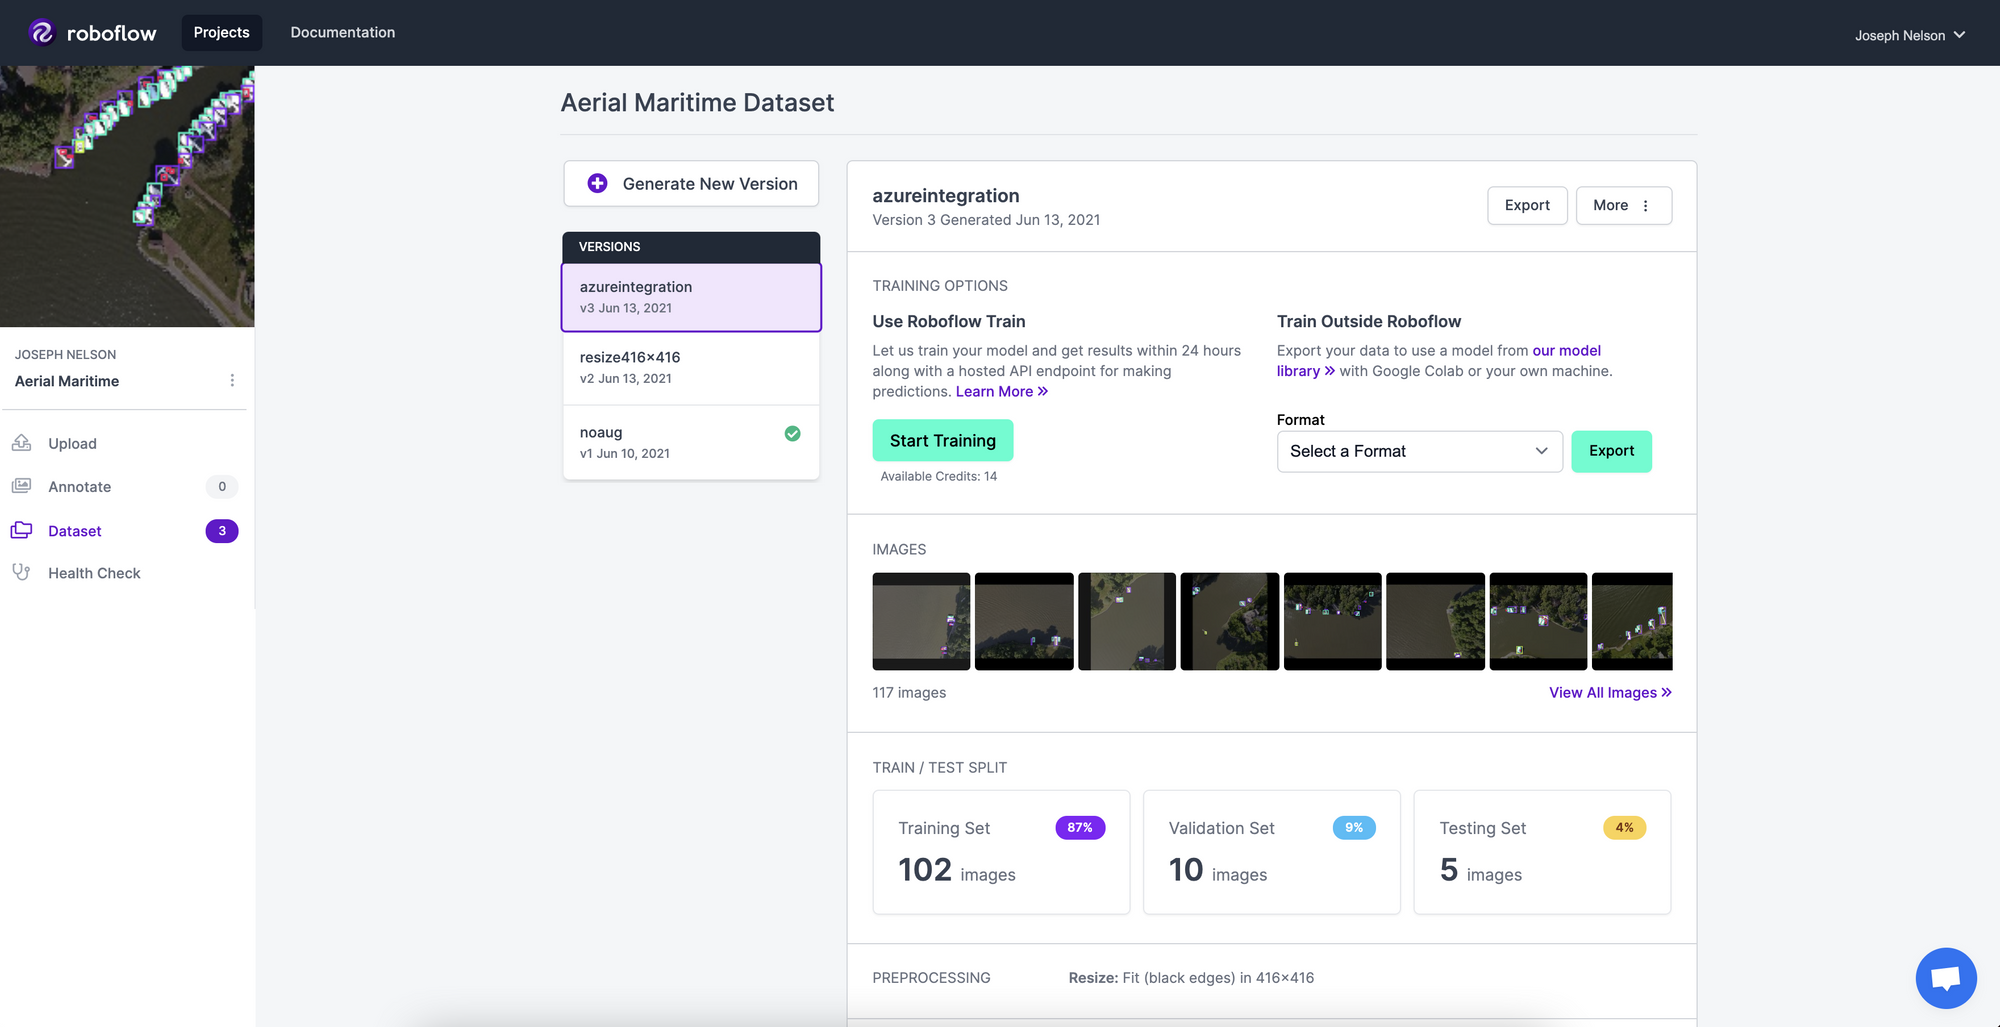
Task: Open the Documentation page
Action: [342, 32]
